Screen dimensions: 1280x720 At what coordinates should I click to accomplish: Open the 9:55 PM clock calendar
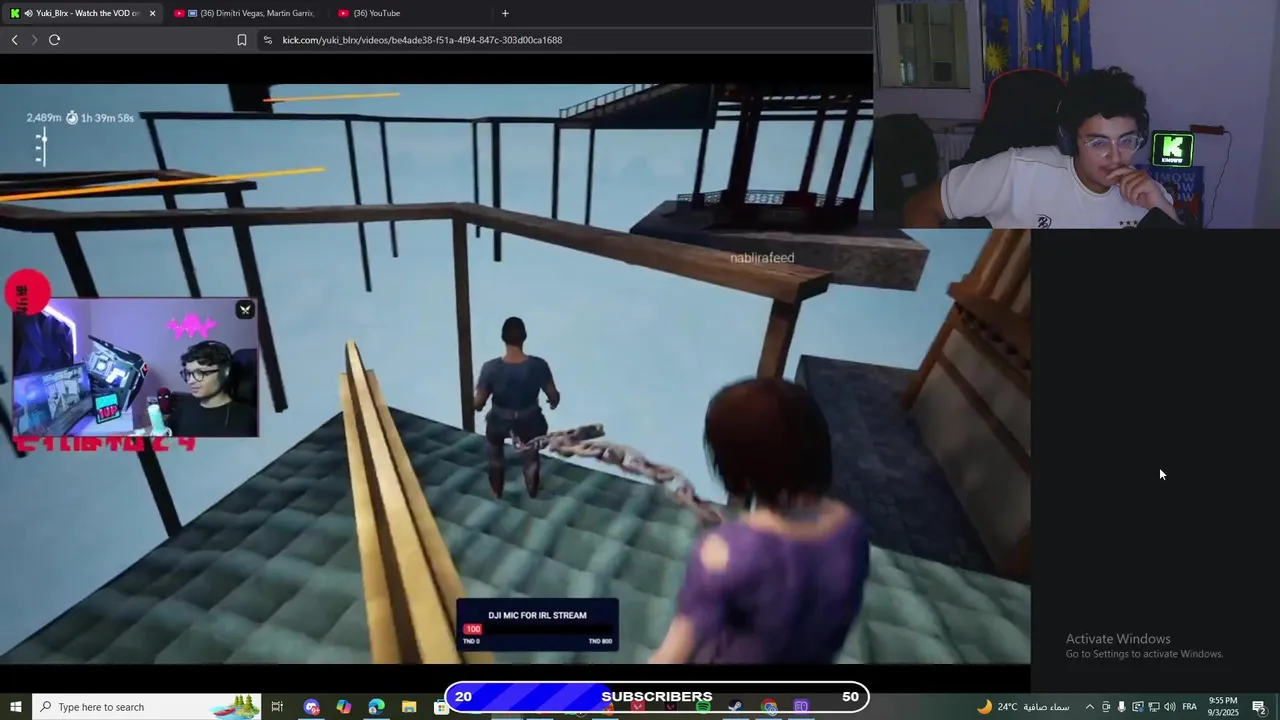coord(1223,707)
